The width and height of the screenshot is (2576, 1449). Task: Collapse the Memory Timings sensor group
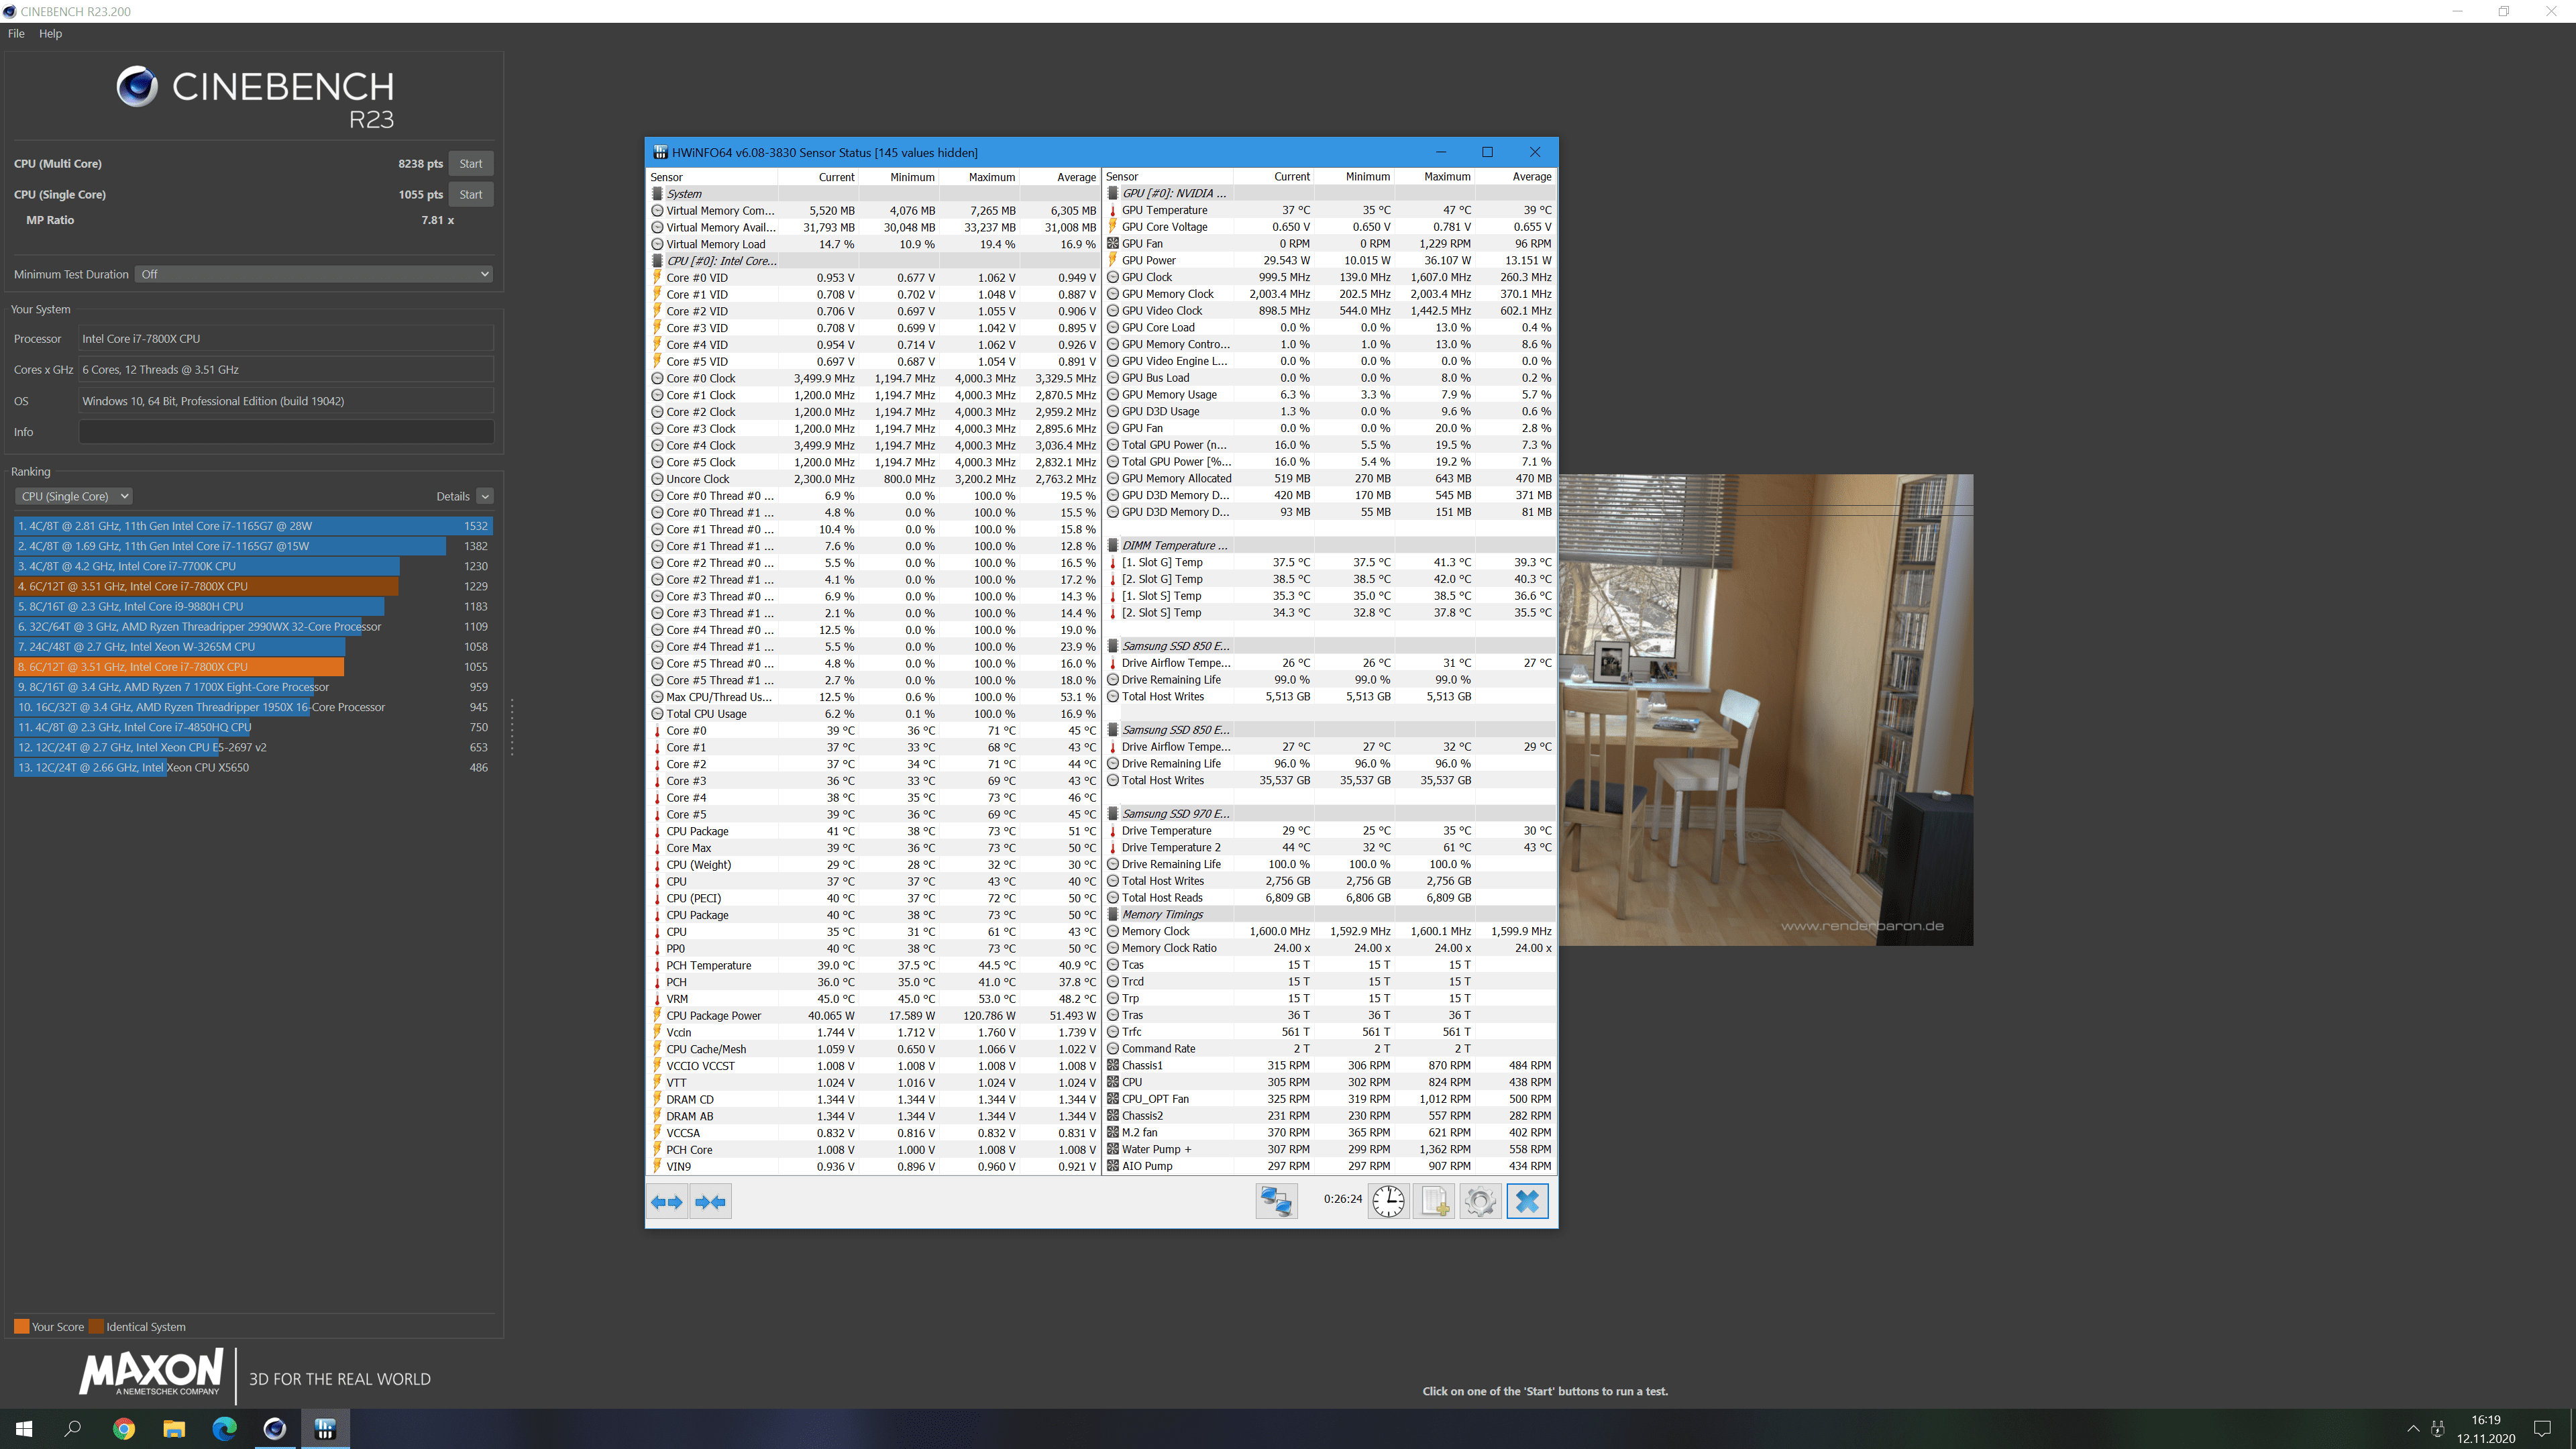tap(1162, 914)
